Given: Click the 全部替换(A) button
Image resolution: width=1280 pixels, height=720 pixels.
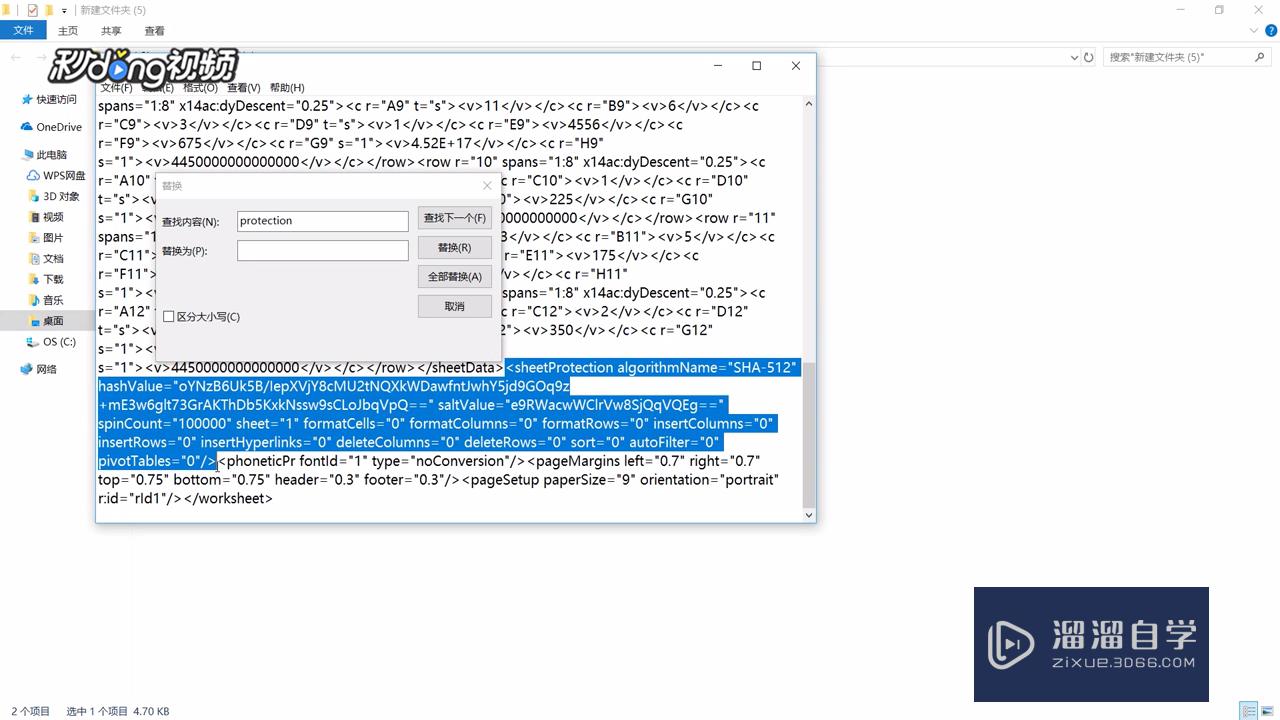Looking at the screenshot, I should [455, 277].
